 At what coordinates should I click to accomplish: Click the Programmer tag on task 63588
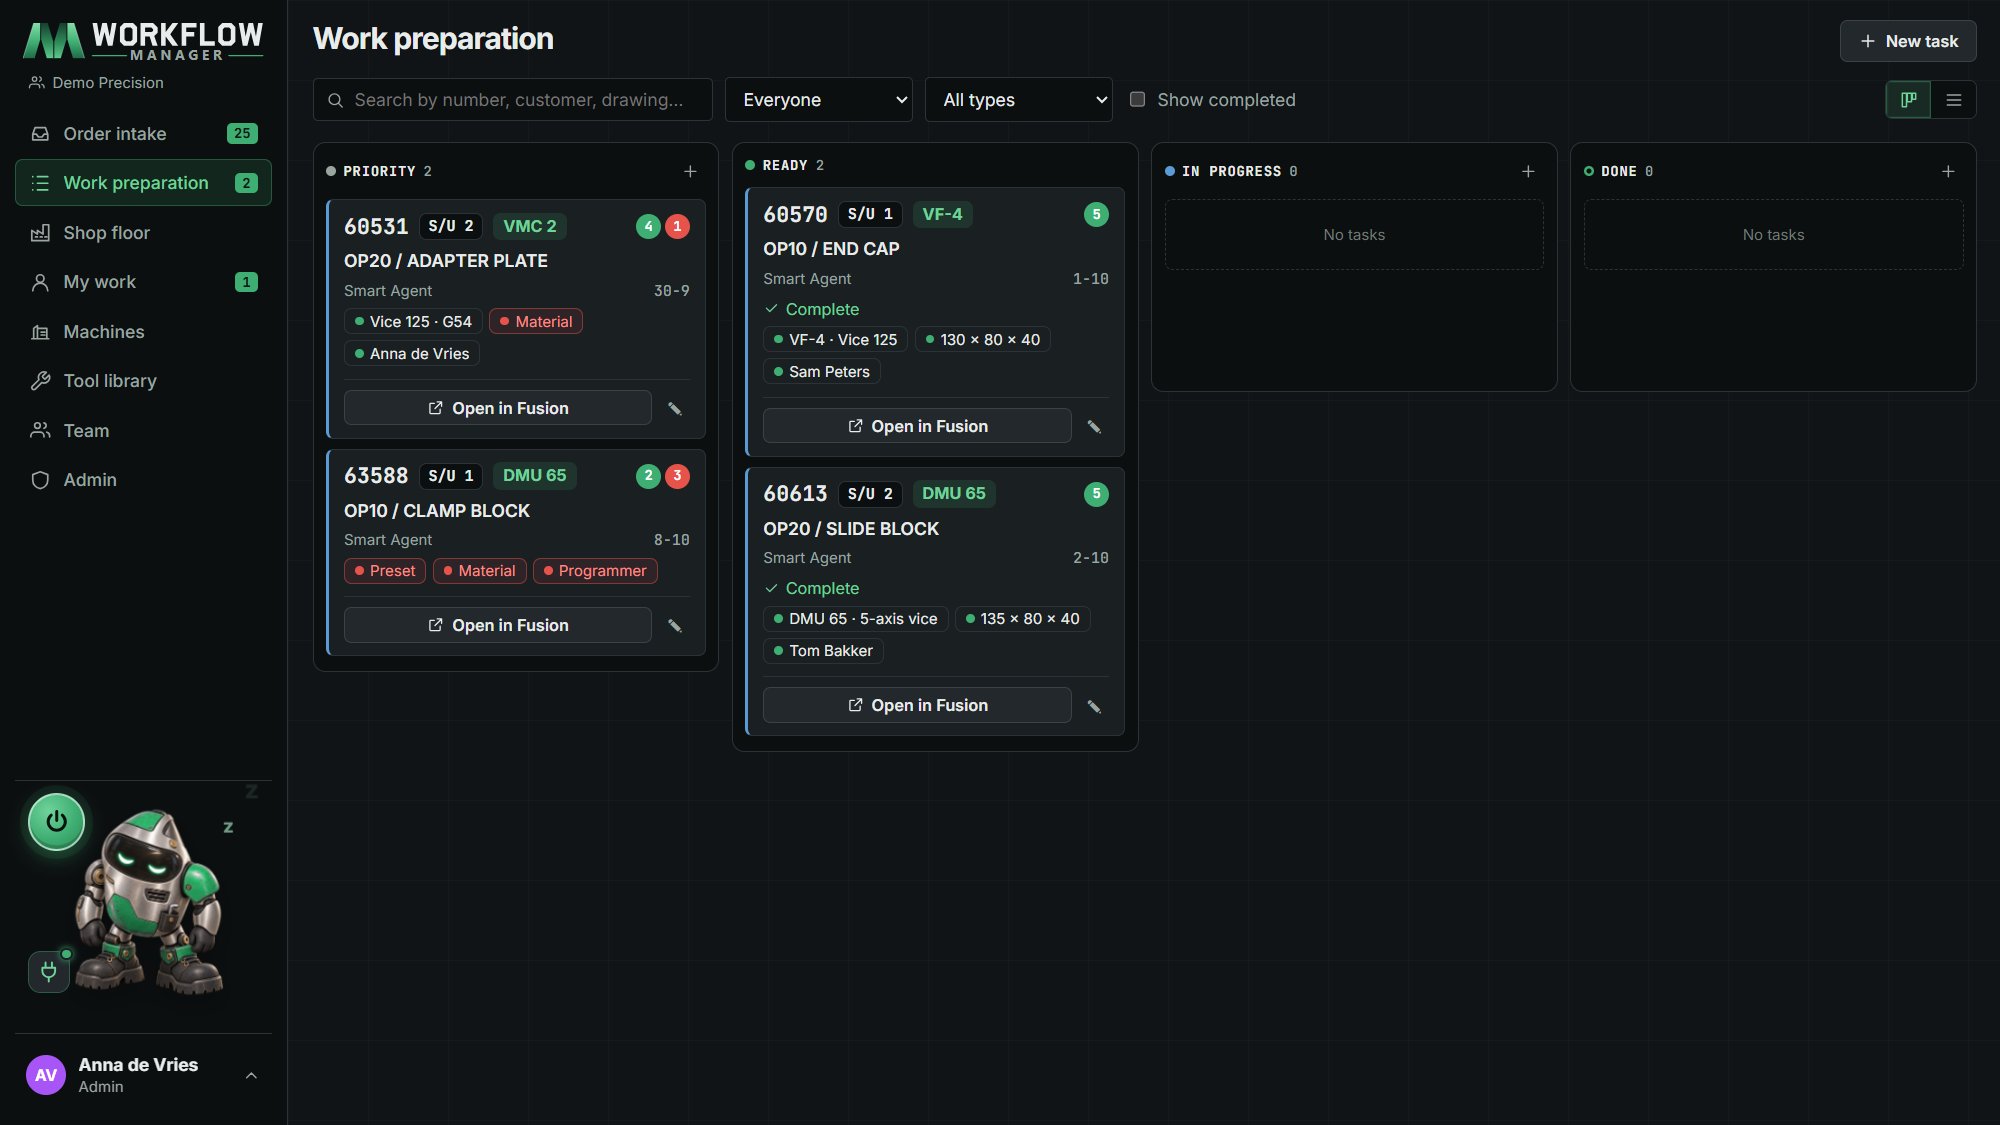tap(595, 571)
